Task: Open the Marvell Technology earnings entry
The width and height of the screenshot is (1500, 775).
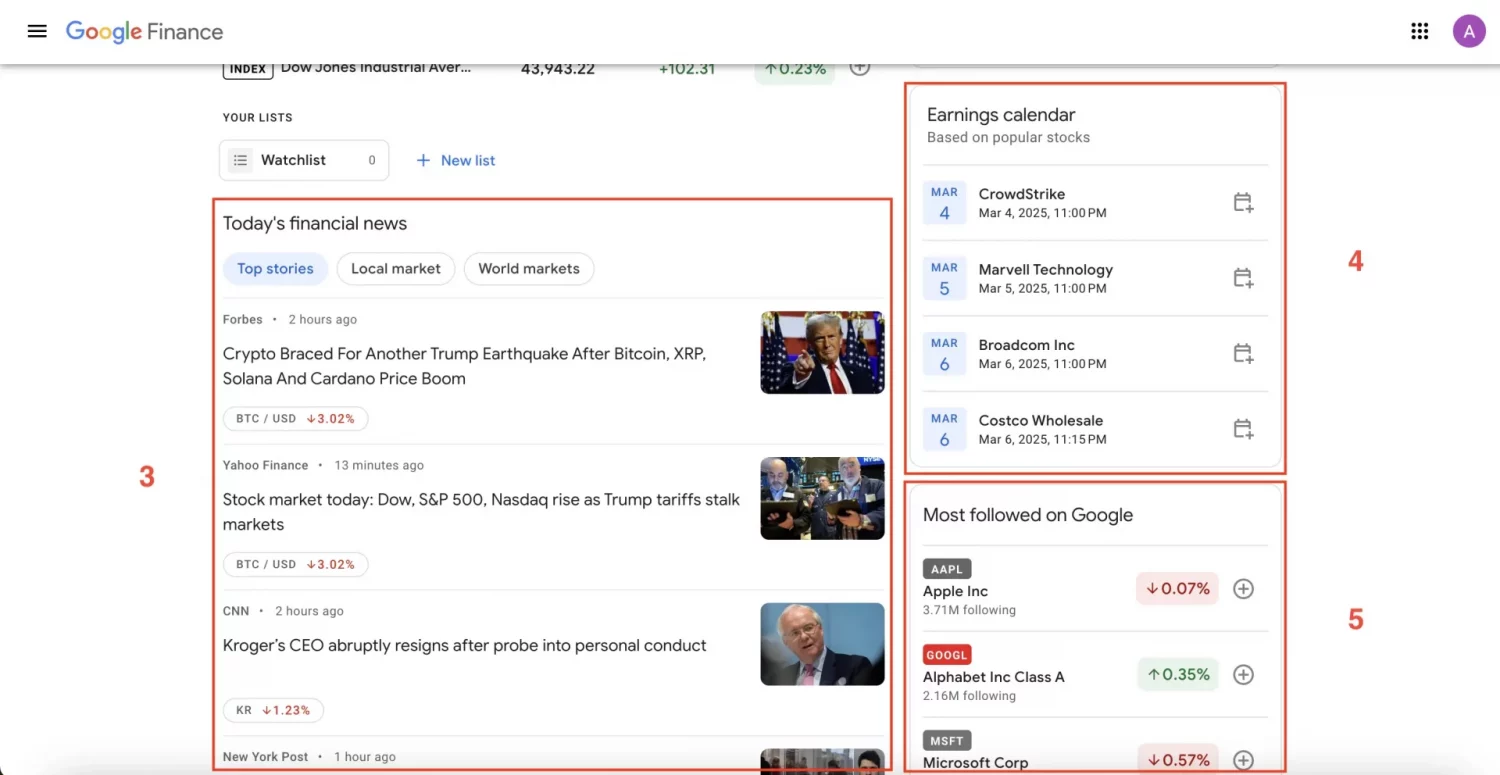Action: [1095, 278]
